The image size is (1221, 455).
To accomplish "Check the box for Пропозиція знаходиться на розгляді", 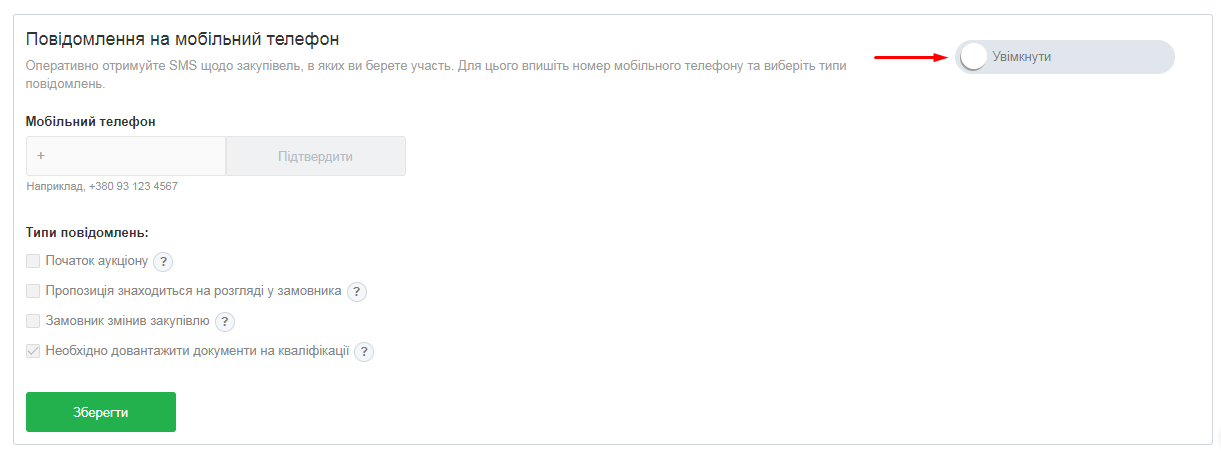I will (x=33, y=291).
